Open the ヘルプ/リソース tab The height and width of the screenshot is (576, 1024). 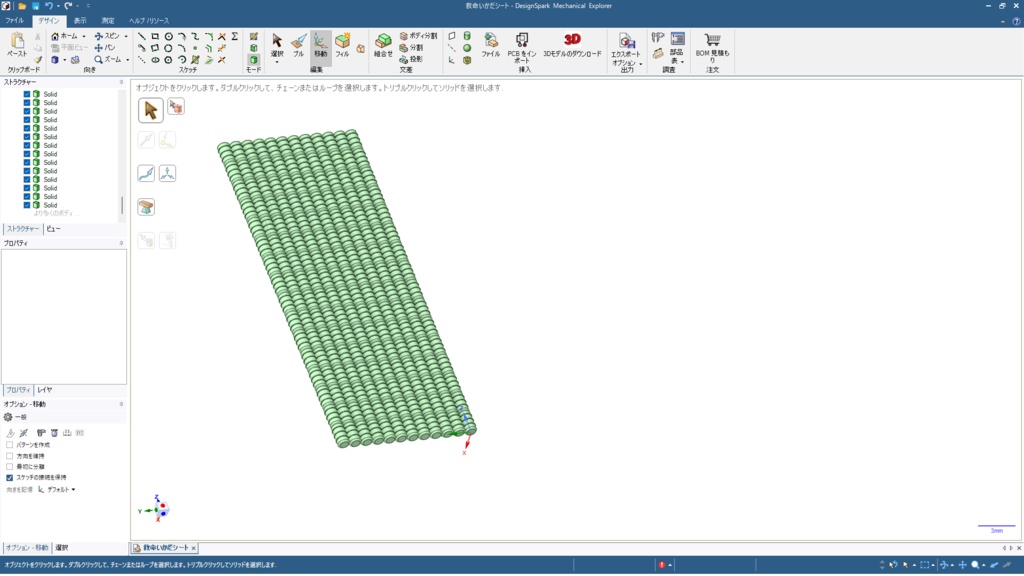pos(149,21)
